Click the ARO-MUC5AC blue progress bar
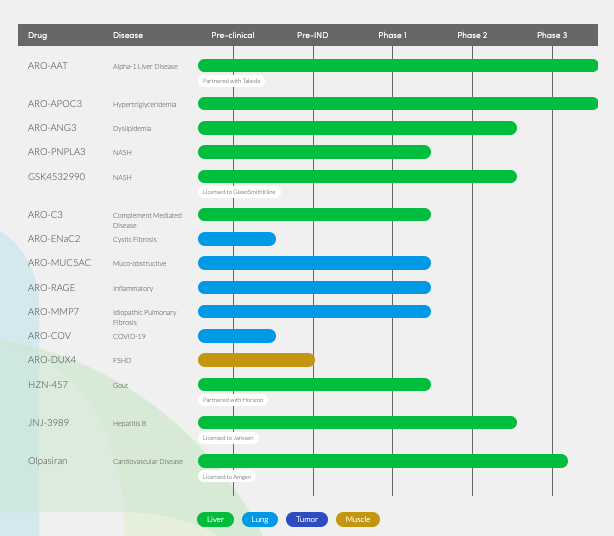Viewport: 614px width, 536px height. tap(314, 263)
